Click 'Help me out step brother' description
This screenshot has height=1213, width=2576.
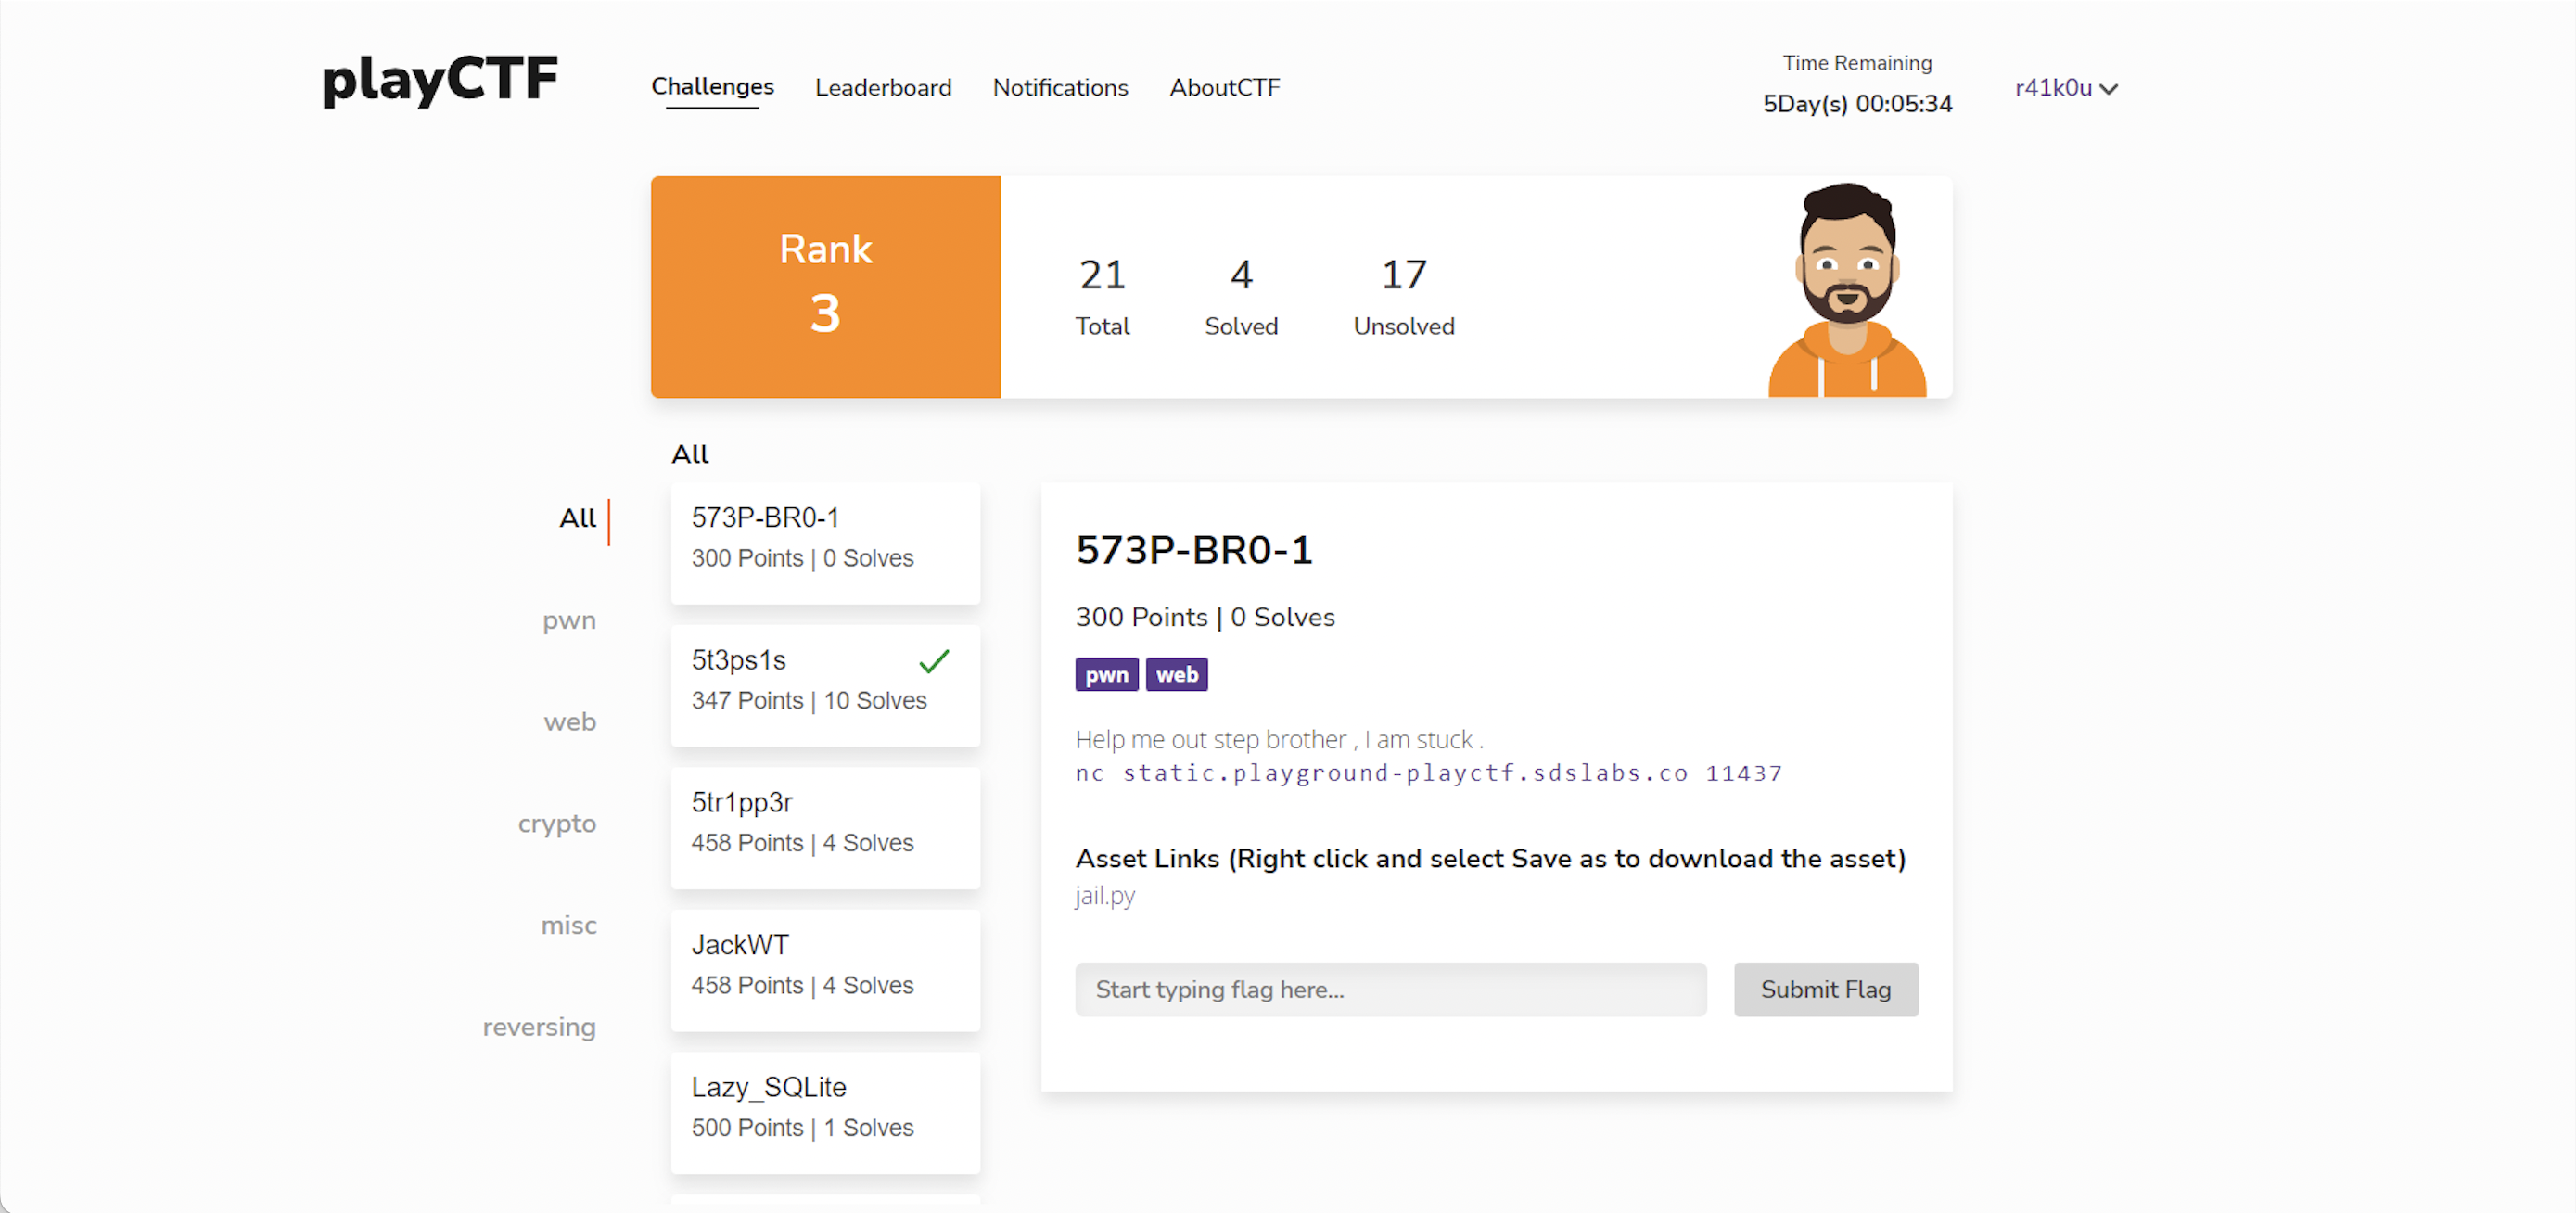1279,740
